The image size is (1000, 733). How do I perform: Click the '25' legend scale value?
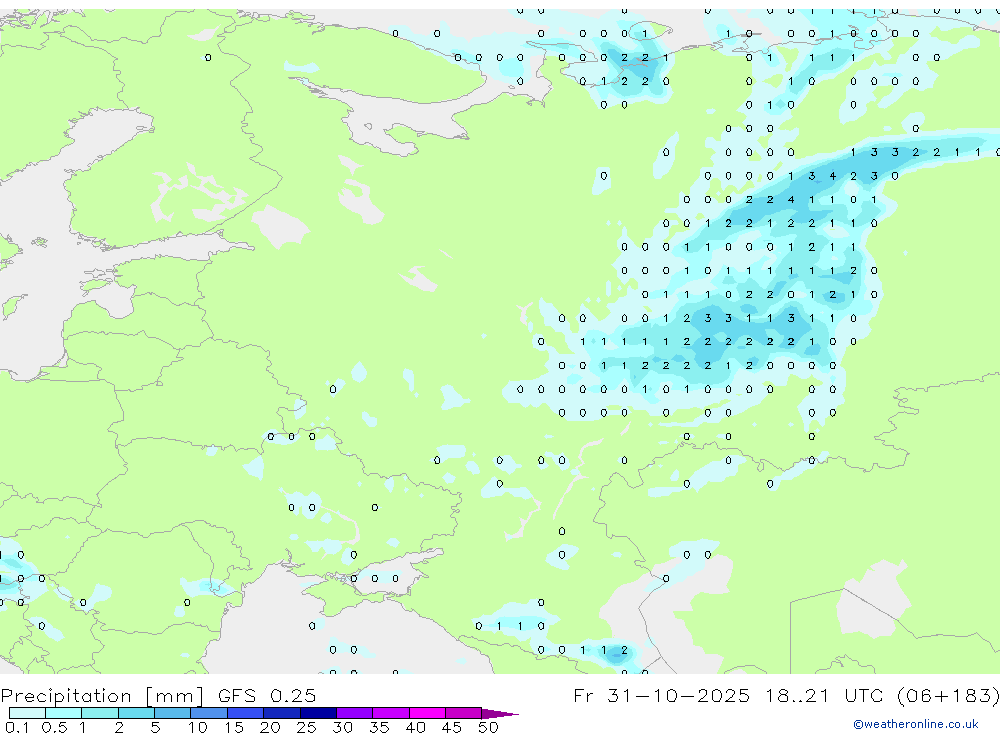click(x=306, y=727)
